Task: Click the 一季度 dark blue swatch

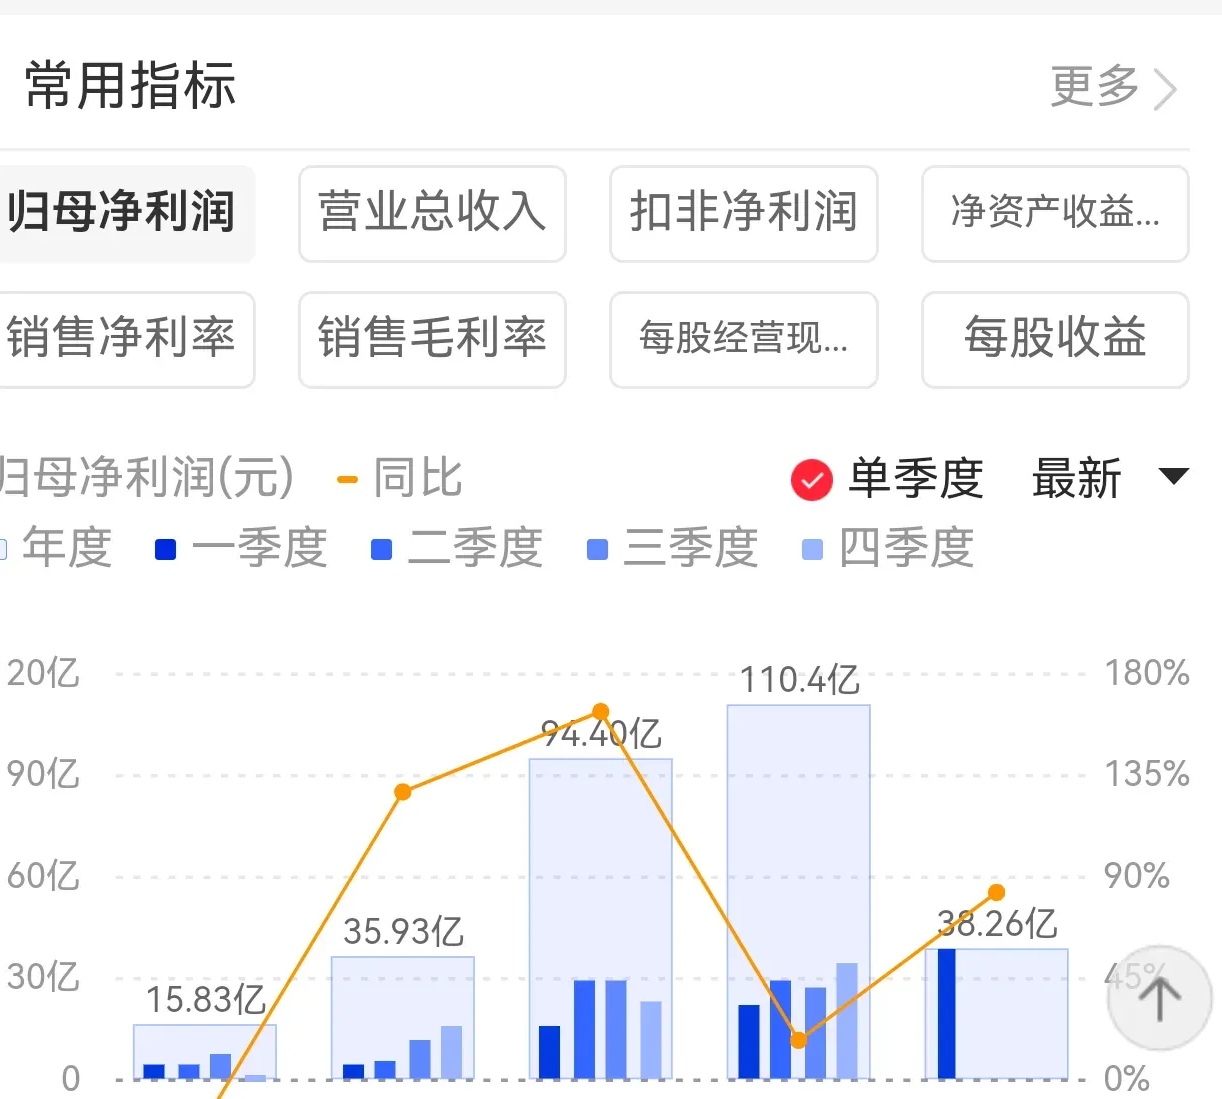Action: [x=166, y=550]
